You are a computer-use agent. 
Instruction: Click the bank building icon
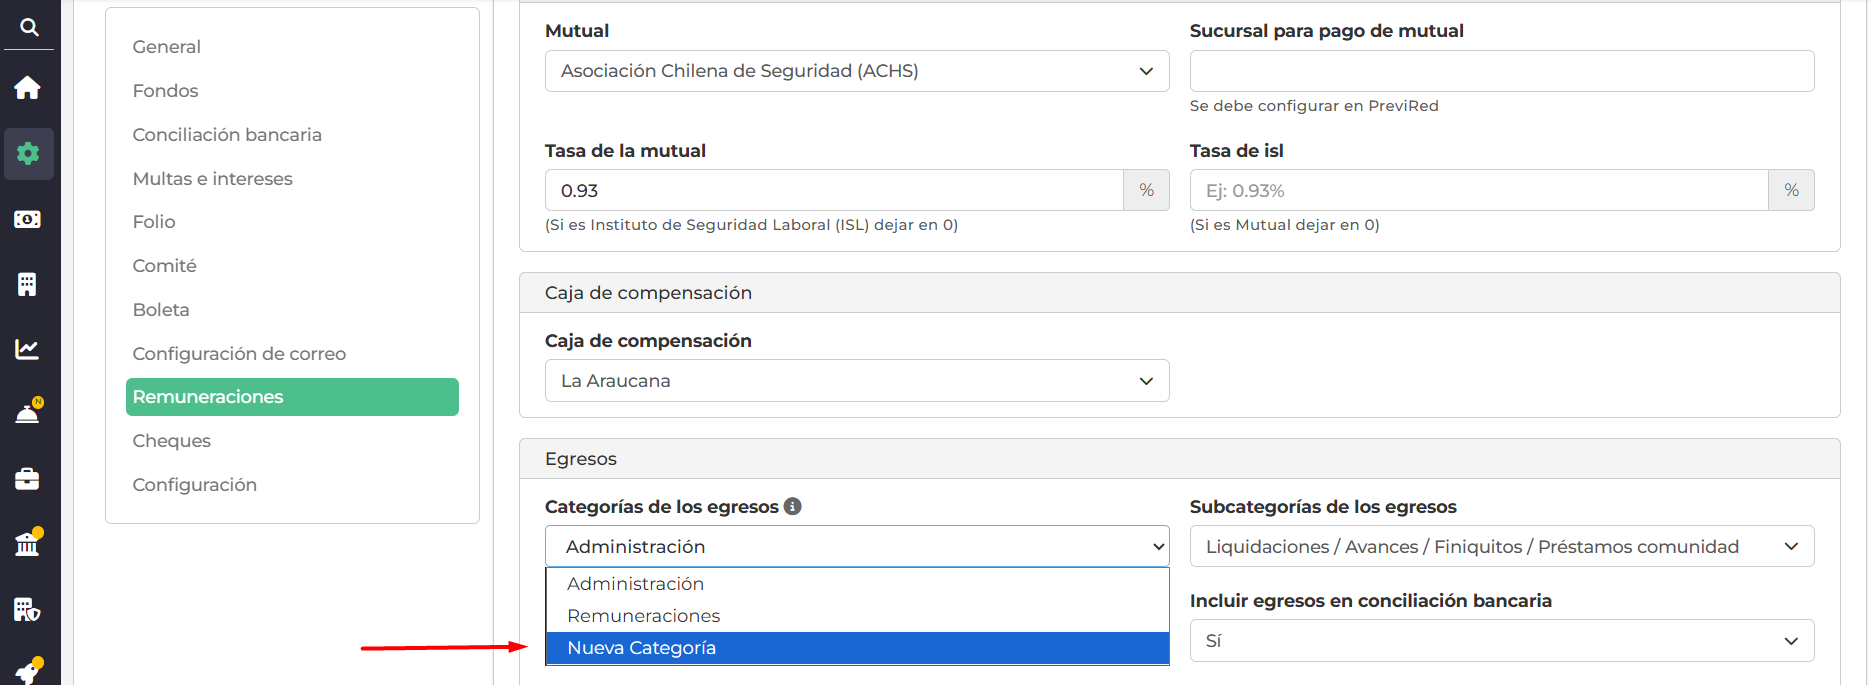click(28, 544)
